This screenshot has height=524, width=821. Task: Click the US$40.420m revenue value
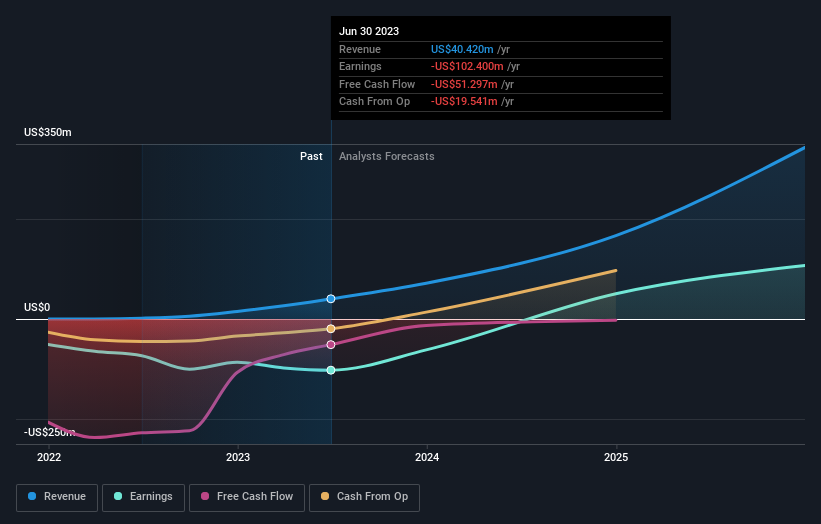pyautogui.click(x=462, y=49)
